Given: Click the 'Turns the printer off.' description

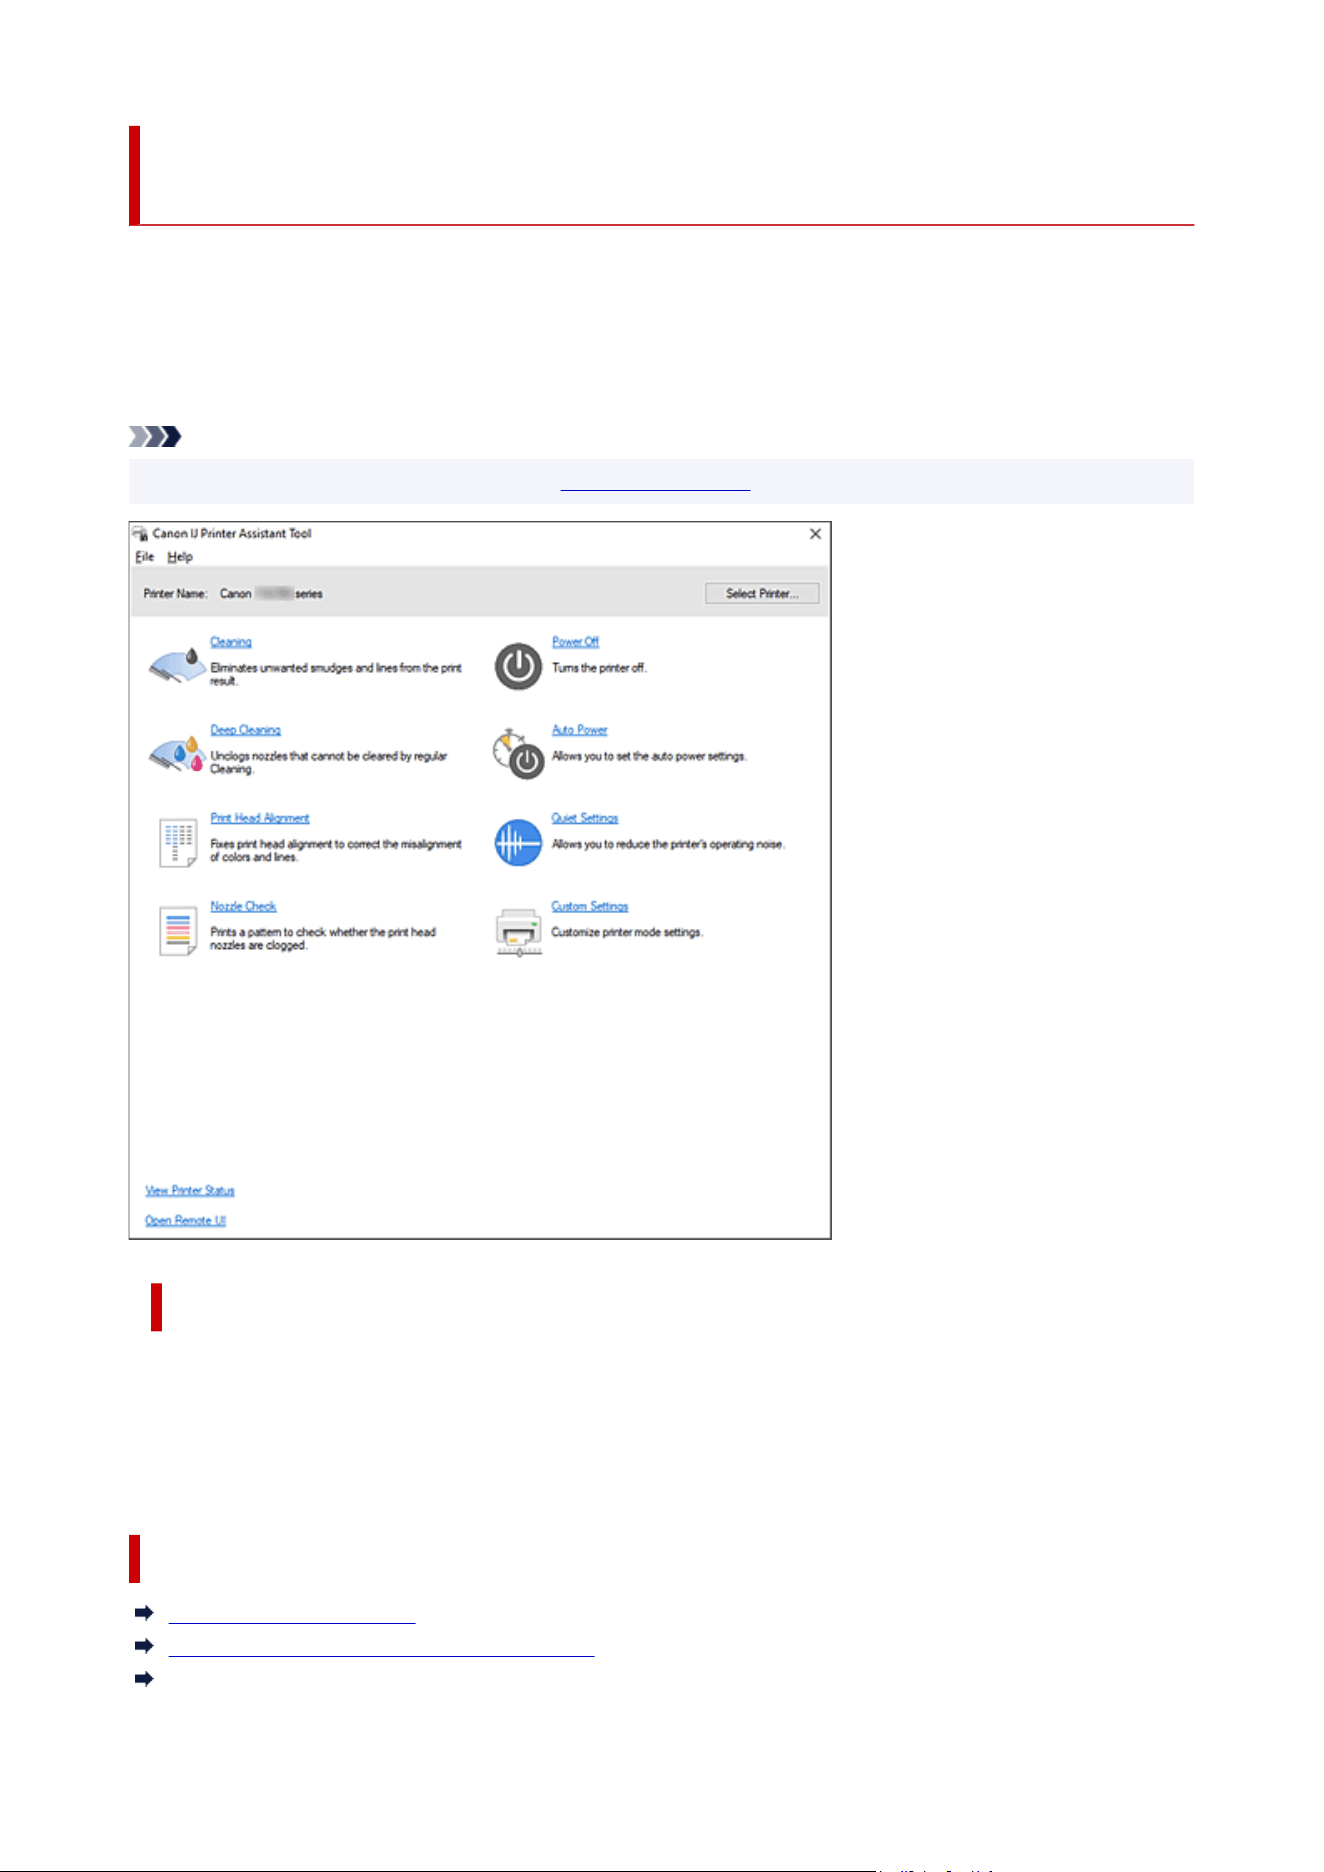Looking at the screenshot, I should [x=600, y=668].
